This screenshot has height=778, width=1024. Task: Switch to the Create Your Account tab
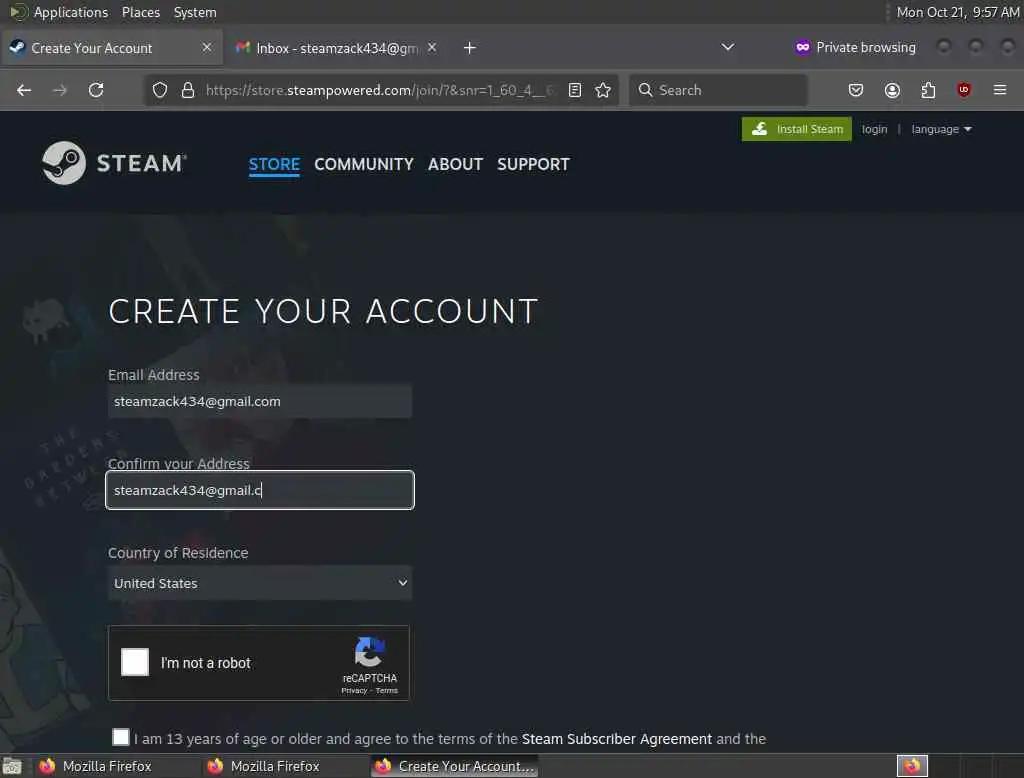(112, 48)
